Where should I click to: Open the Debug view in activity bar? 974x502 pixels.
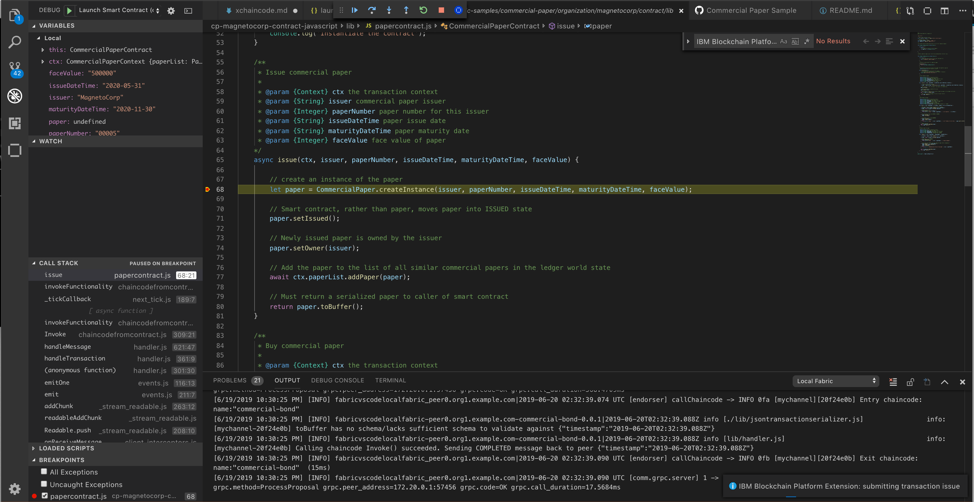point(14,96)
